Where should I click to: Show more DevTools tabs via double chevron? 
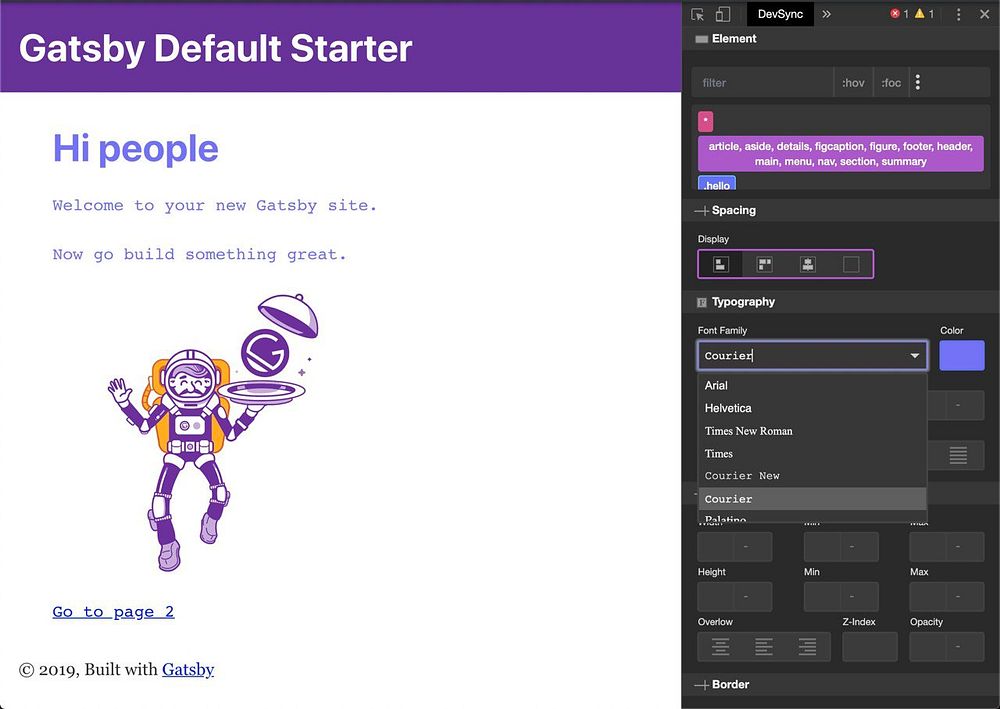pyautogui.click(x=827, y=14)
